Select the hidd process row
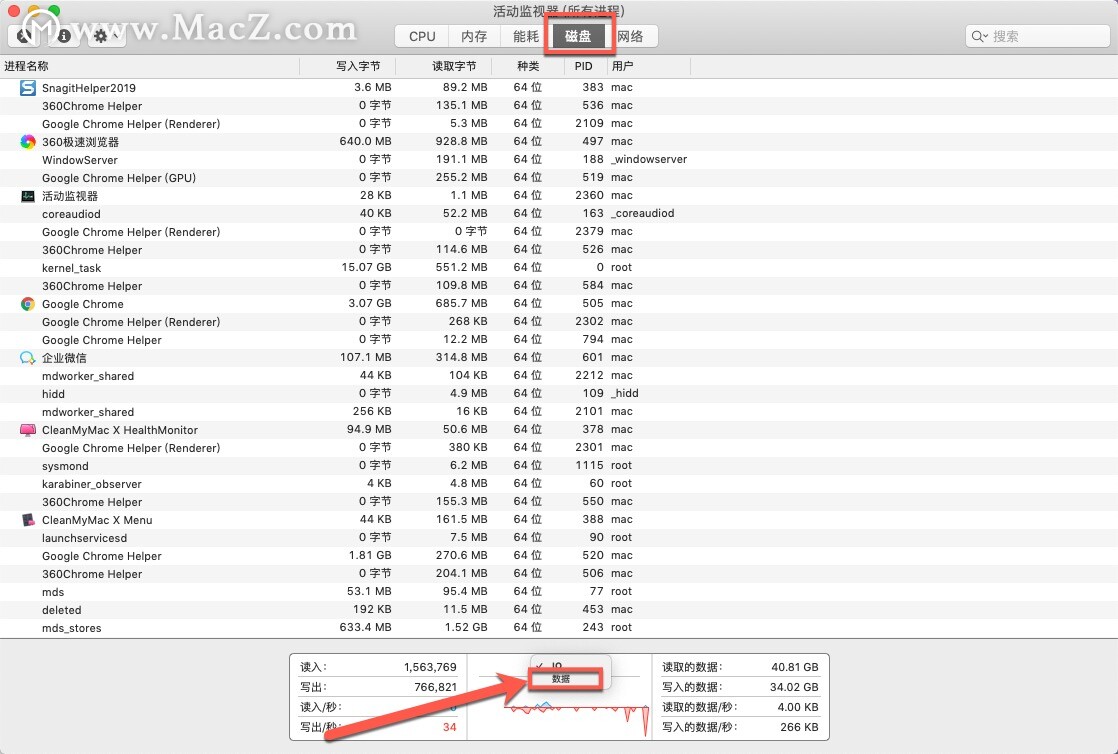The image size is (1118, 754). tap(559, 394)
